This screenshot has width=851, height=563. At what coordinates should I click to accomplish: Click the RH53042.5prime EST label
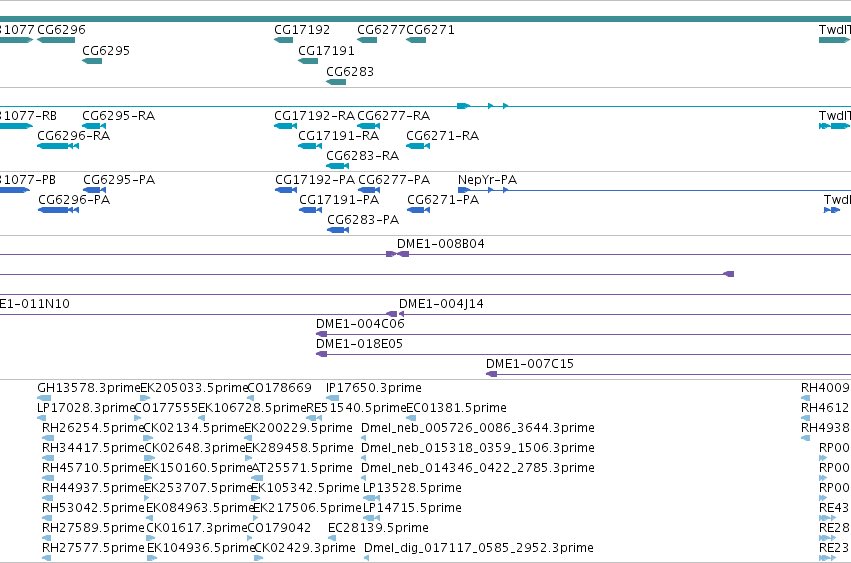pos(93,508)
